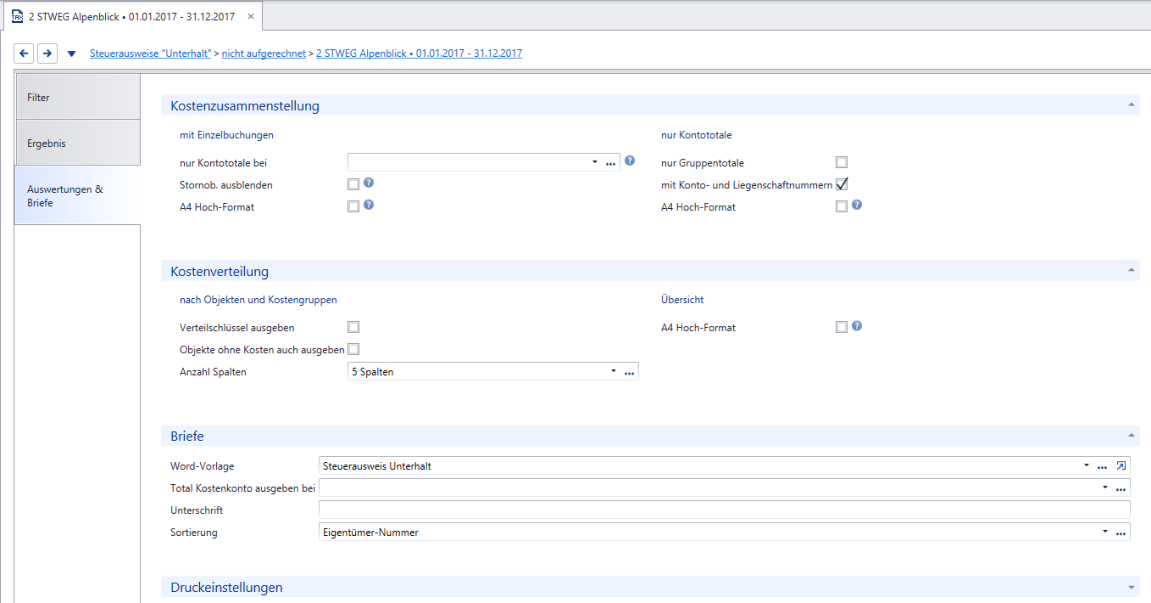Enable Verteilschlüssel ausgeben
The height and width of the screenshot is (603, 1151).
coord(353,328)
